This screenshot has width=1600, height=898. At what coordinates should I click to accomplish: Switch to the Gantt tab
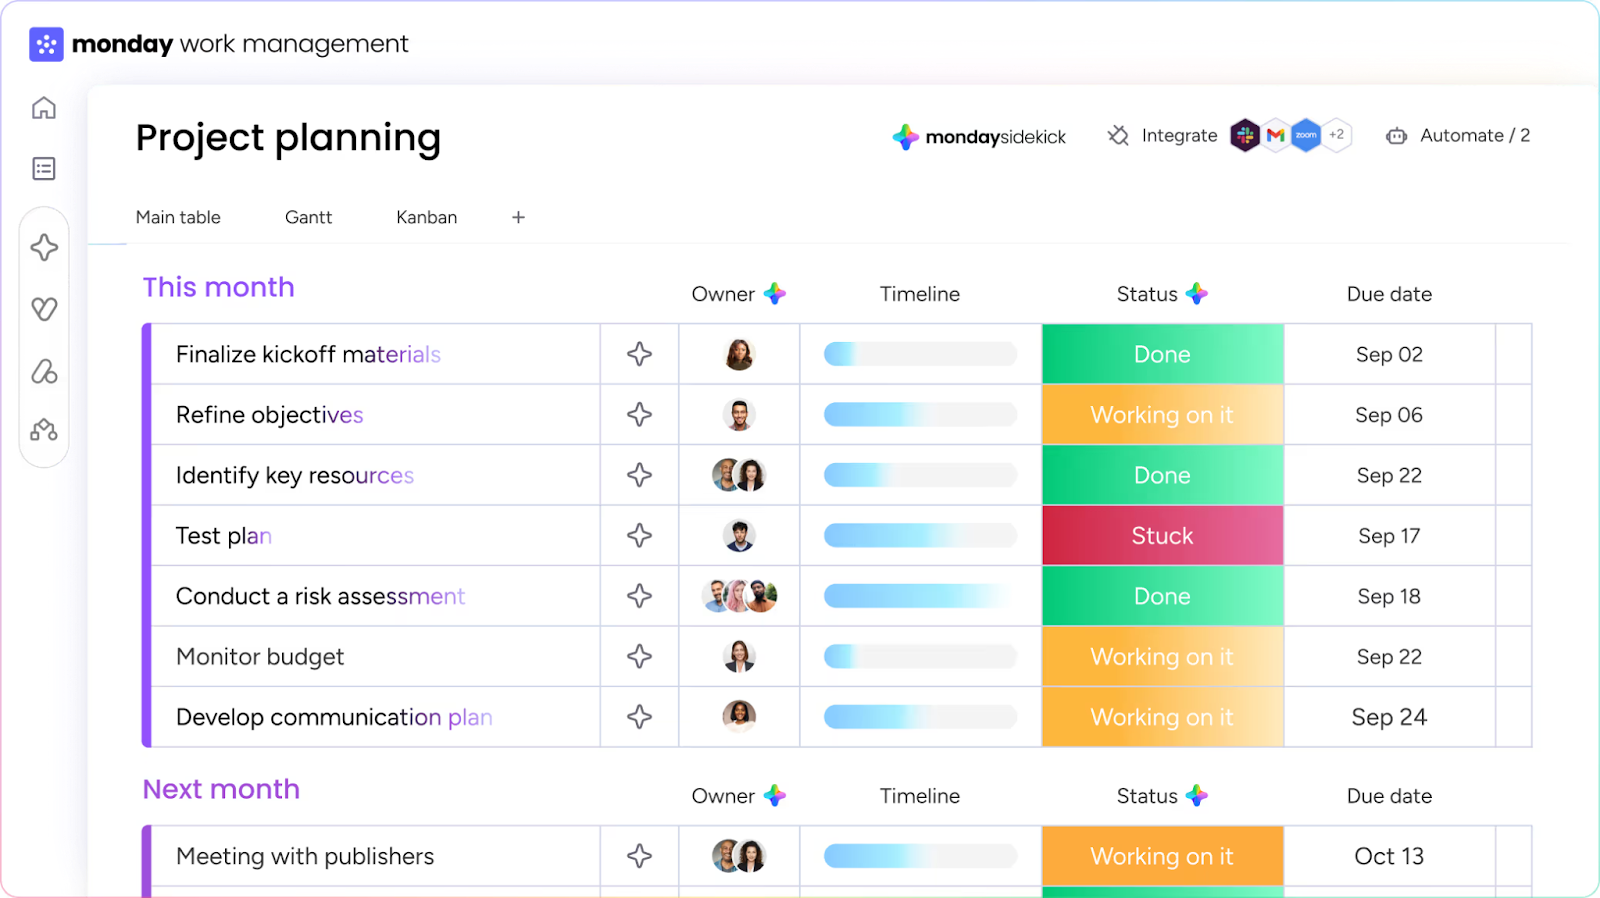click(308, 217)
